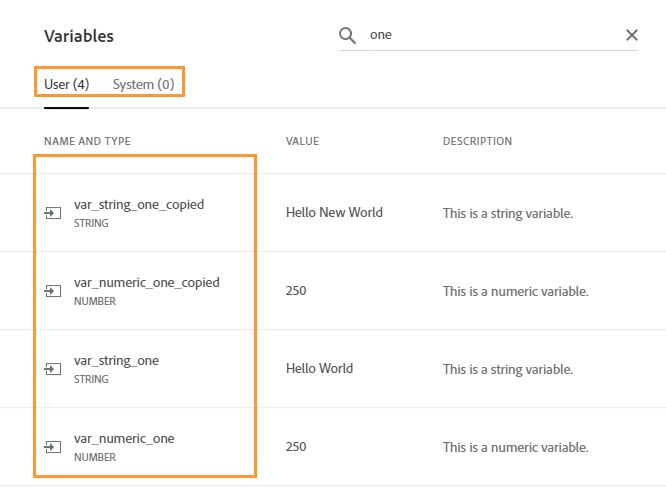Click the NAME AND TYPE column header
666x499 pixels.
87,141
